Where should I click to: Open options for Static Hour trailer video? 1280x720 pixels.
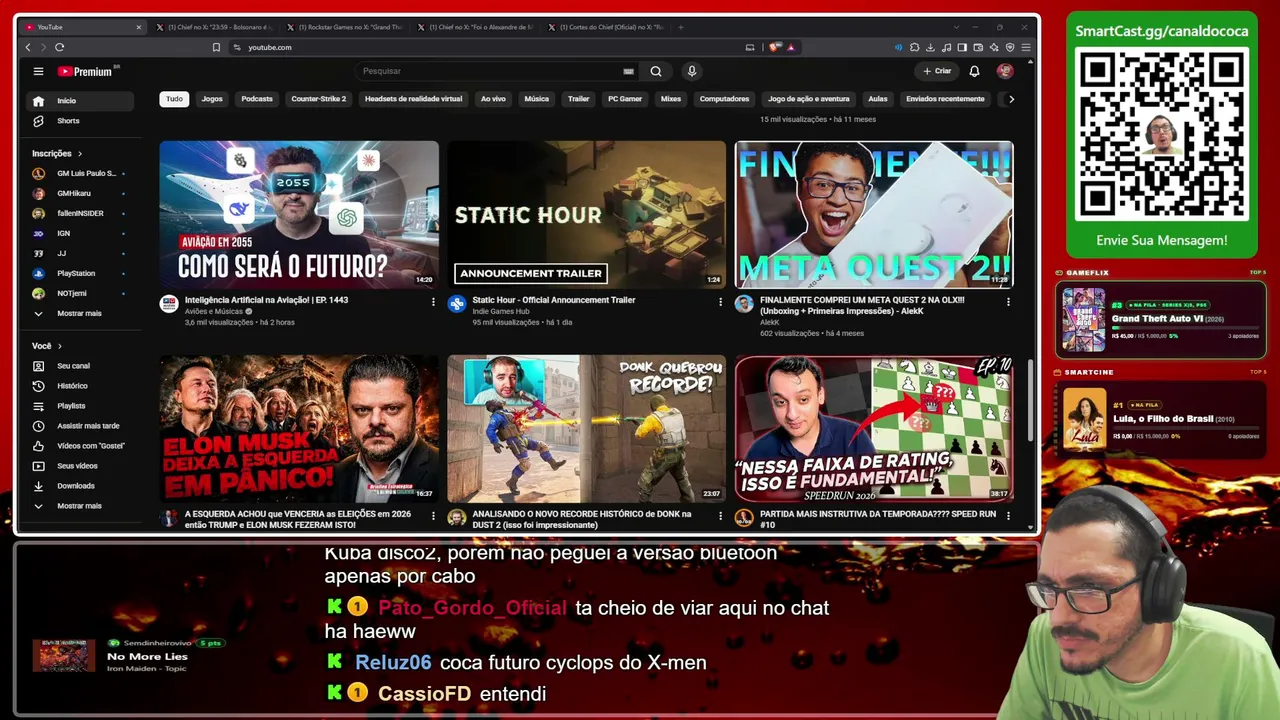point(720,302)
